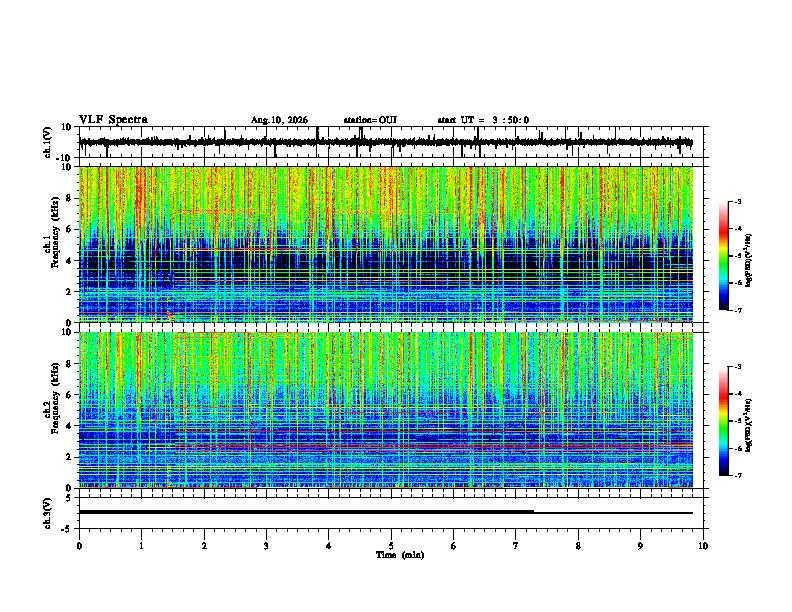792x612 pixels.
Task: Select the ch.1 'Frequency (kHz)' axis label
Action: pyautogui.click(x=55, y=232)
